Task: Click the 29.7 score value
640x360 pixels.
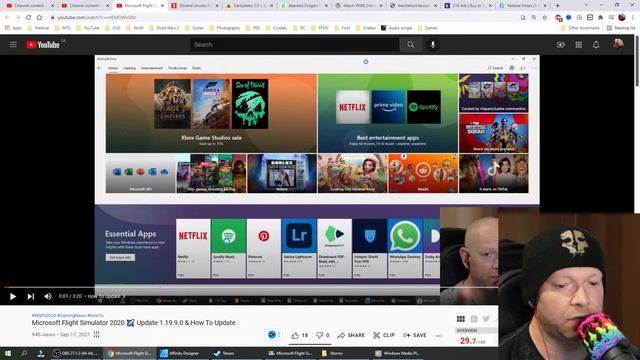Action: (468, 341)
